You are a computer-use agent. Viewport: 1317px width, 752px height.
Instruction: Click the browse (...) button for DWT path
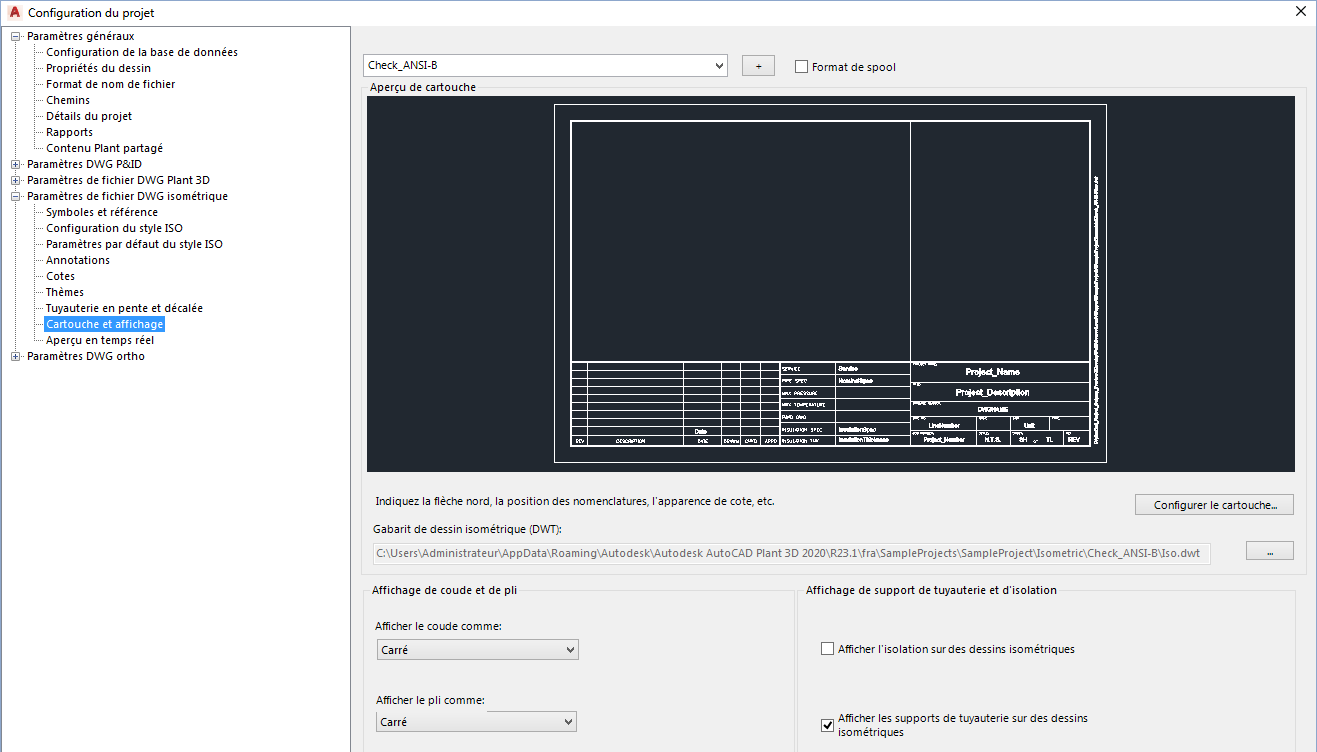pos(1270,551)
